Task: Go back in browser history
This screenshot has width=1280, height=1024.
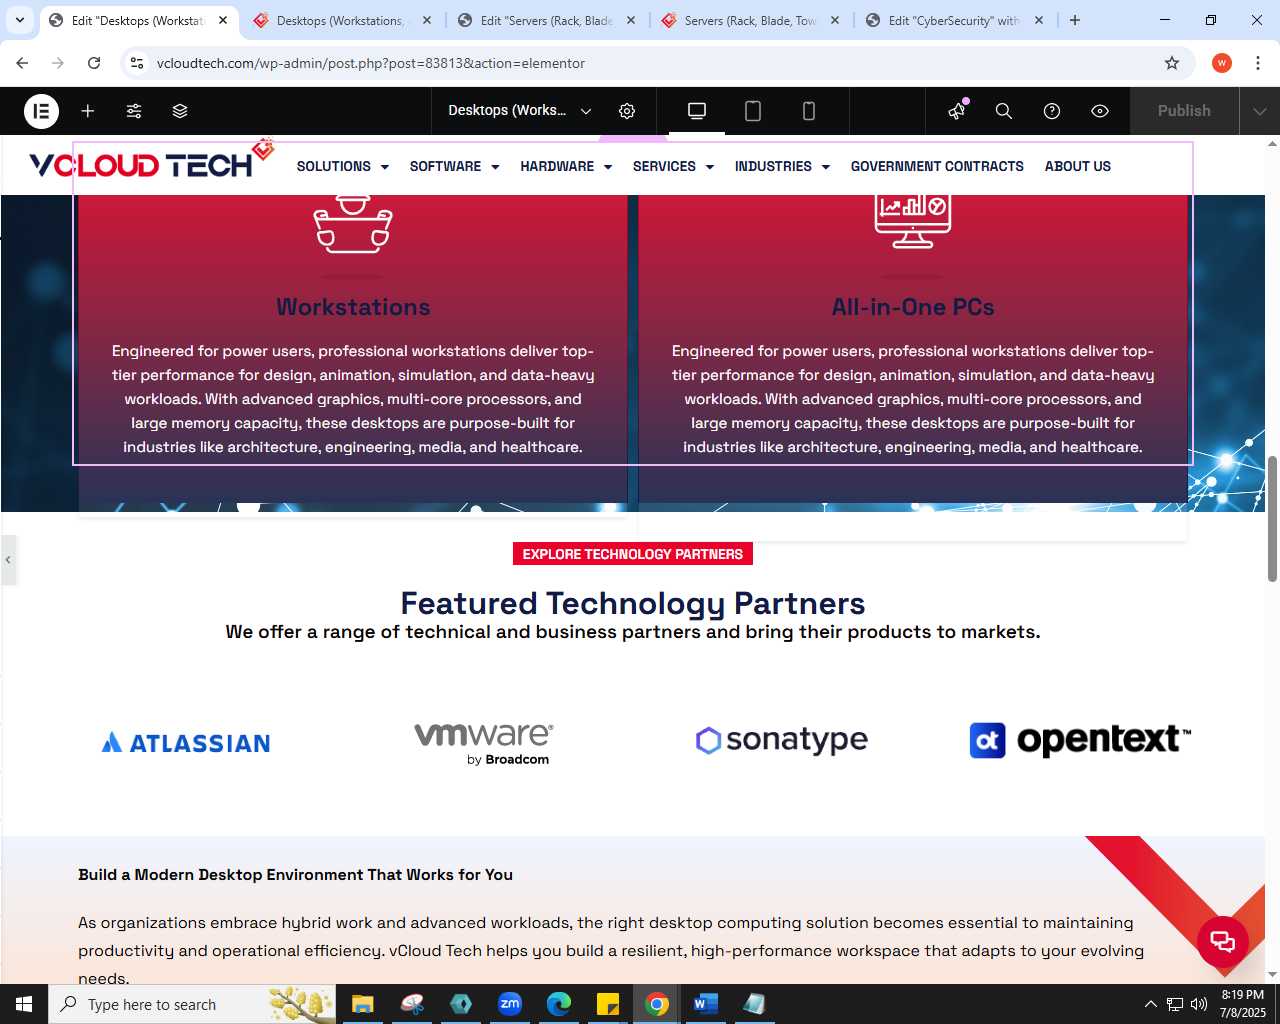Action: 22,63
